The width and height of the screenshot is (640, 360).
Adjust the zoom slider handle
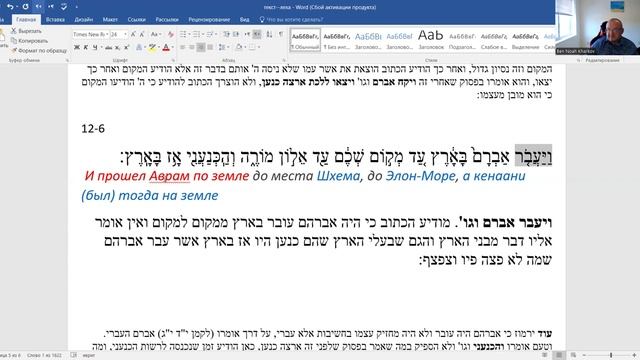[611, 356]
